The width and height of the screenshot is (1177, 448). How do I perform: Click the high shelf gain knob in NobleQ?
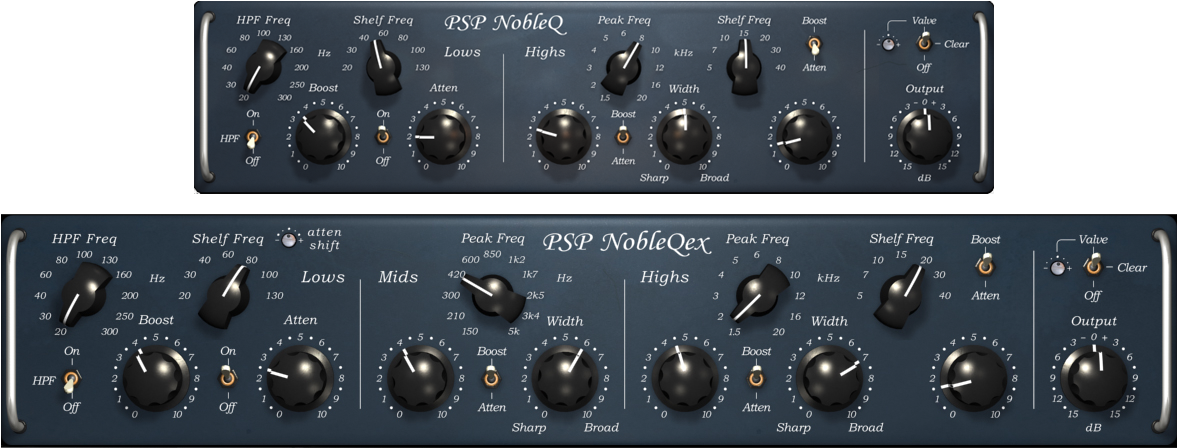[804, 137]
